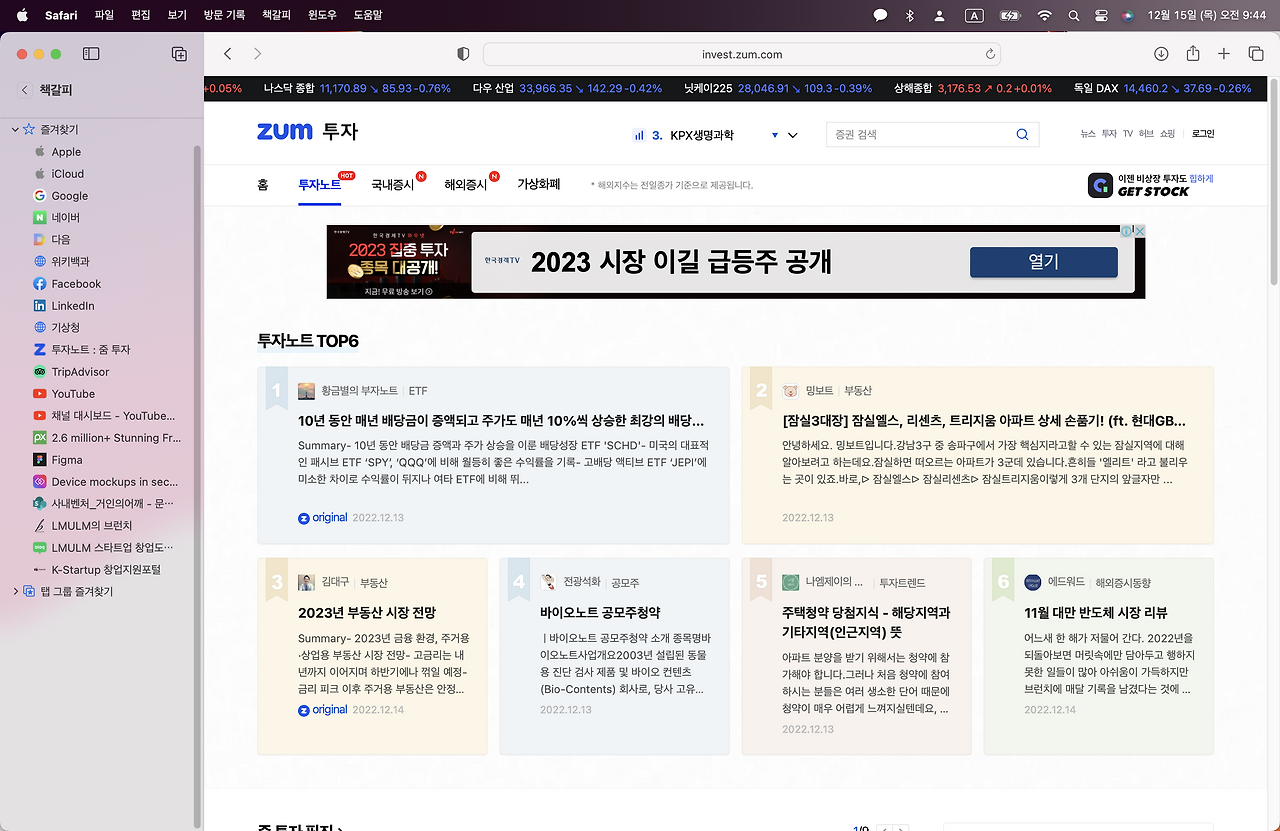Click the YouTube bookmark icon
Image resolution: width=1280 pixels, height=831 pixels.
pos(40,394)
